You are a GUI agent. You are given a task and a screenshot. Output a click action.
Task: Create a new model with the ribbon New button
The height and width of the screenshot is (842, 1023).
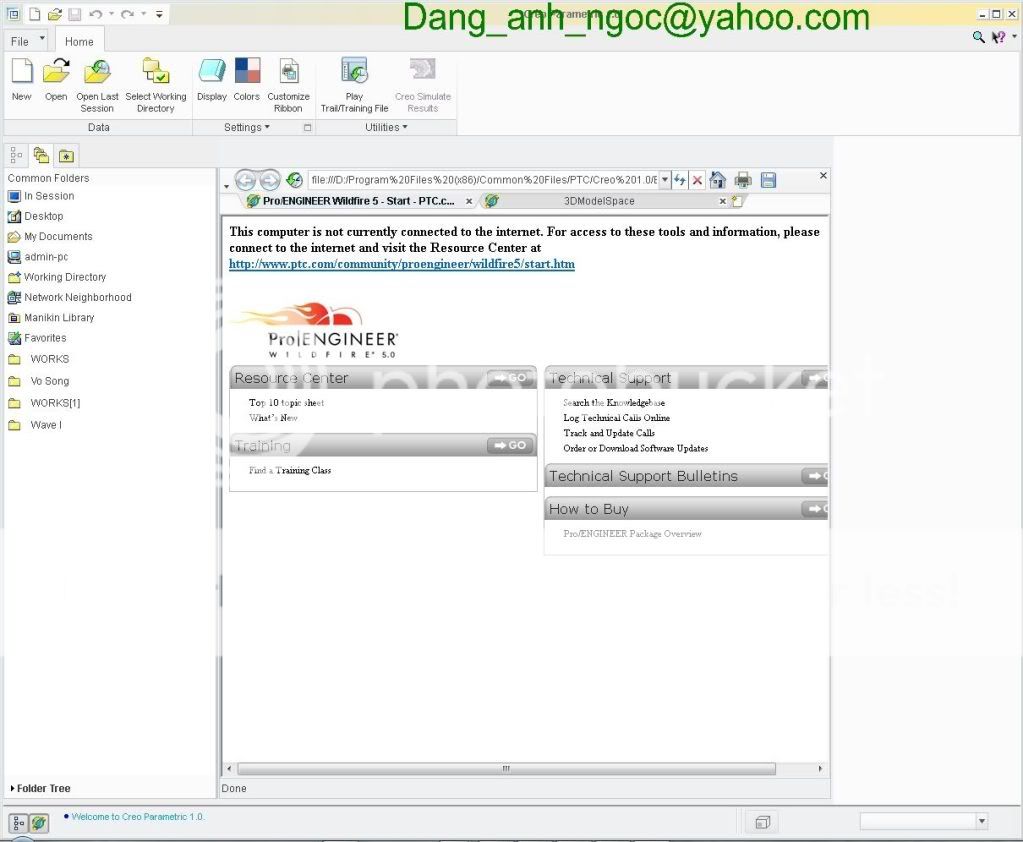click(22, 80)
